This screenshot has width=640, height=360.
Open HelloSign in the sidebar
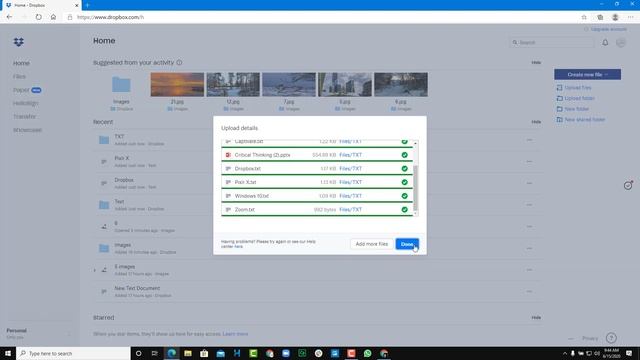pyautogui.click(x=25, y=104)
